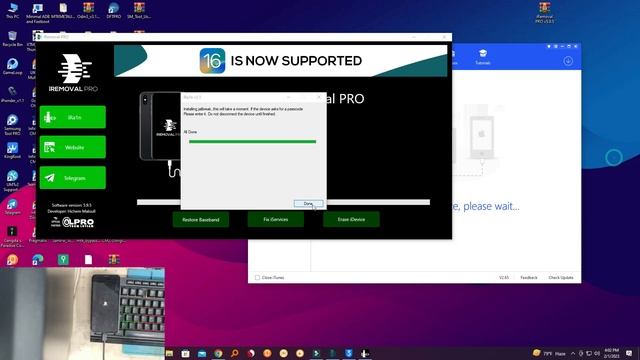Screen dimensions: 640x360
Task: Show hidden system tray icons
Action: pos(573,353)
